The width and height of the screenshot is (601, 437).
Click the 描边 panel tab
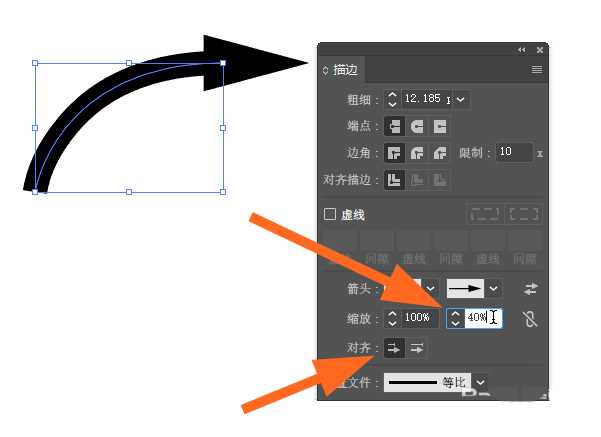pos(344,70)
